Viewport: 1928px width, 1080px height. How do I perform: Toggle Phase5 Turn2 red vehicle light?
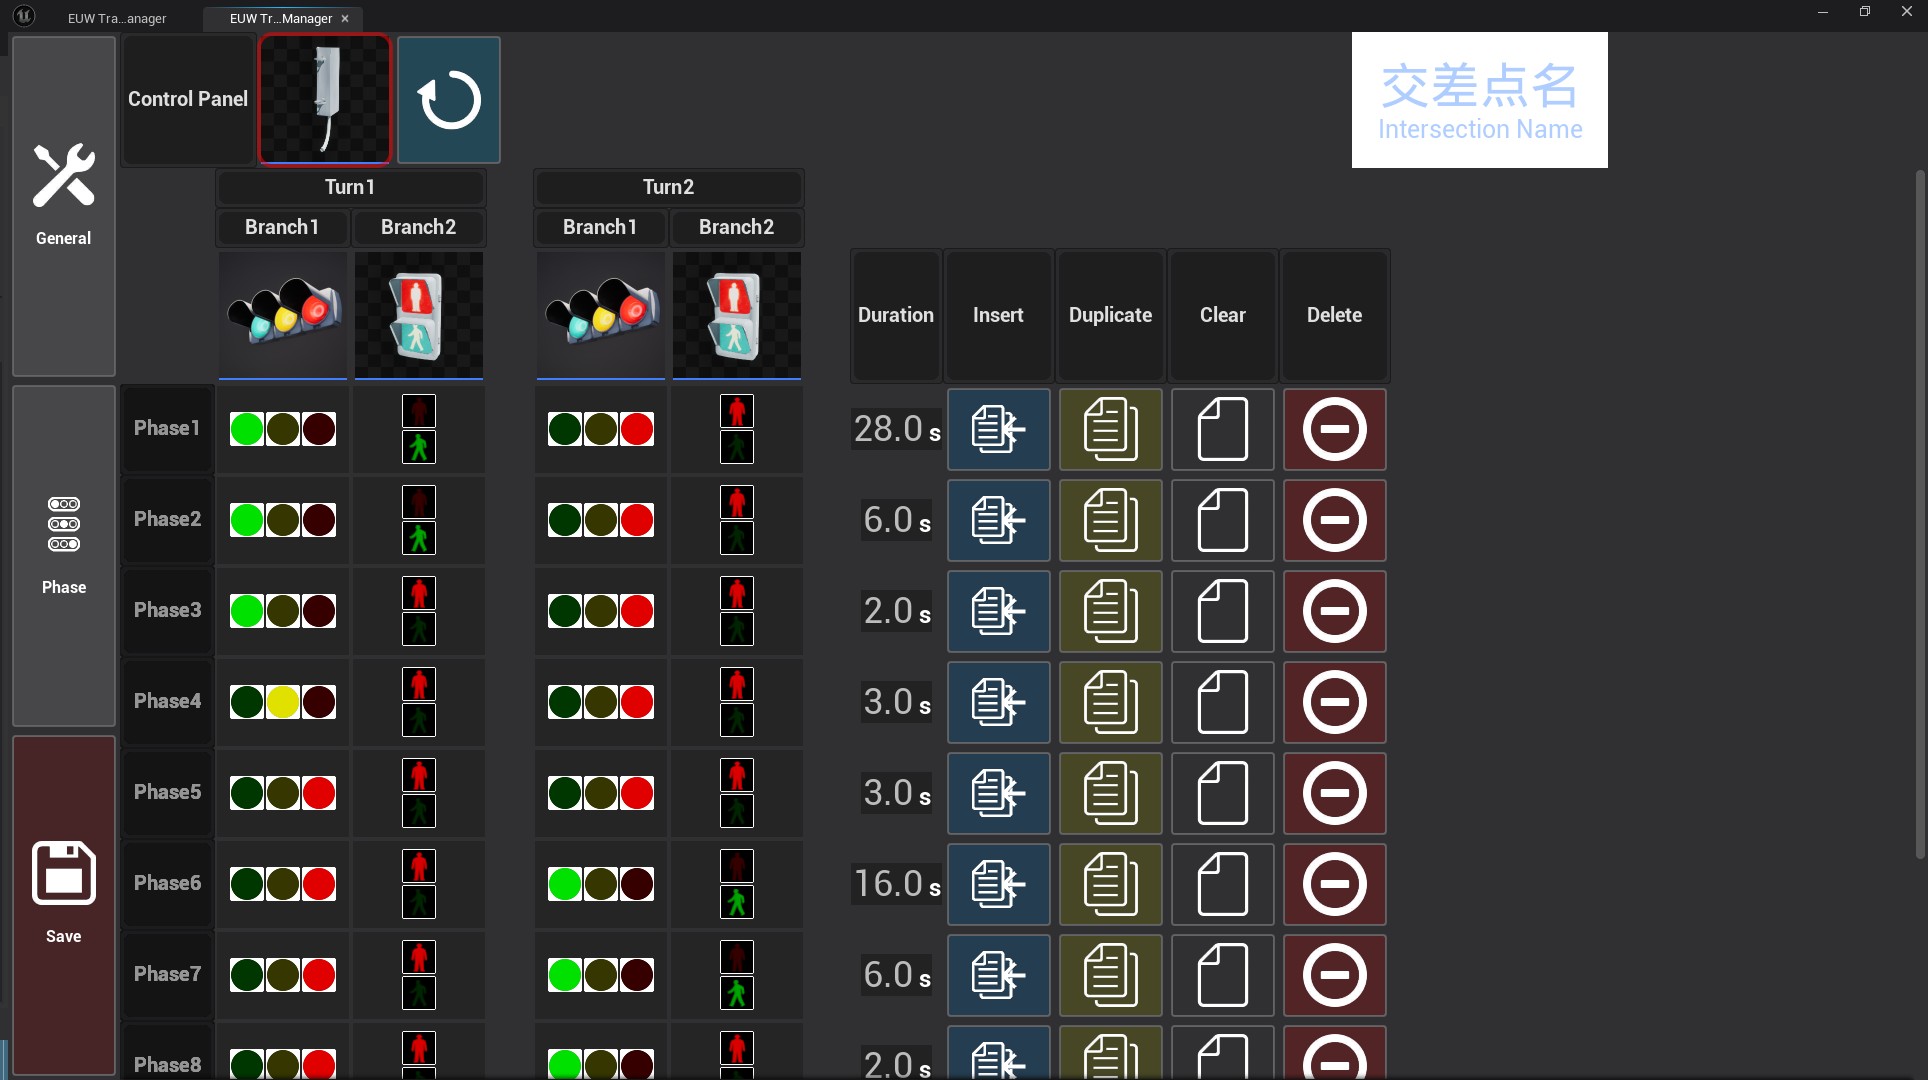pyautogui.click(x=637, y=793)
